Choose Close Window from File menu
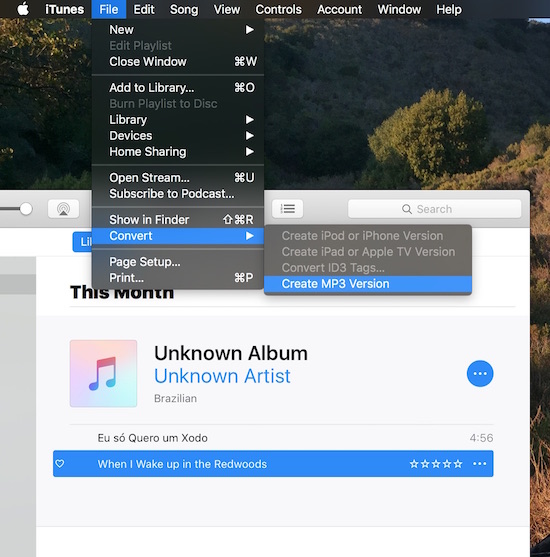 point(178,61)
